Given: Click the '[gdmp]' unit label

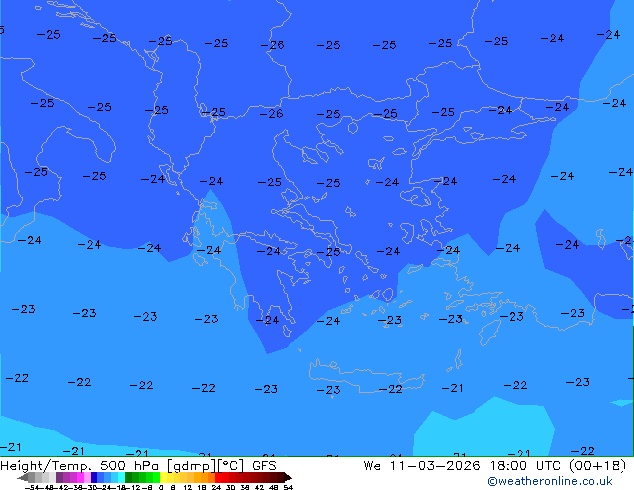Looking at the screenshot, I should (x=192, y=466).
